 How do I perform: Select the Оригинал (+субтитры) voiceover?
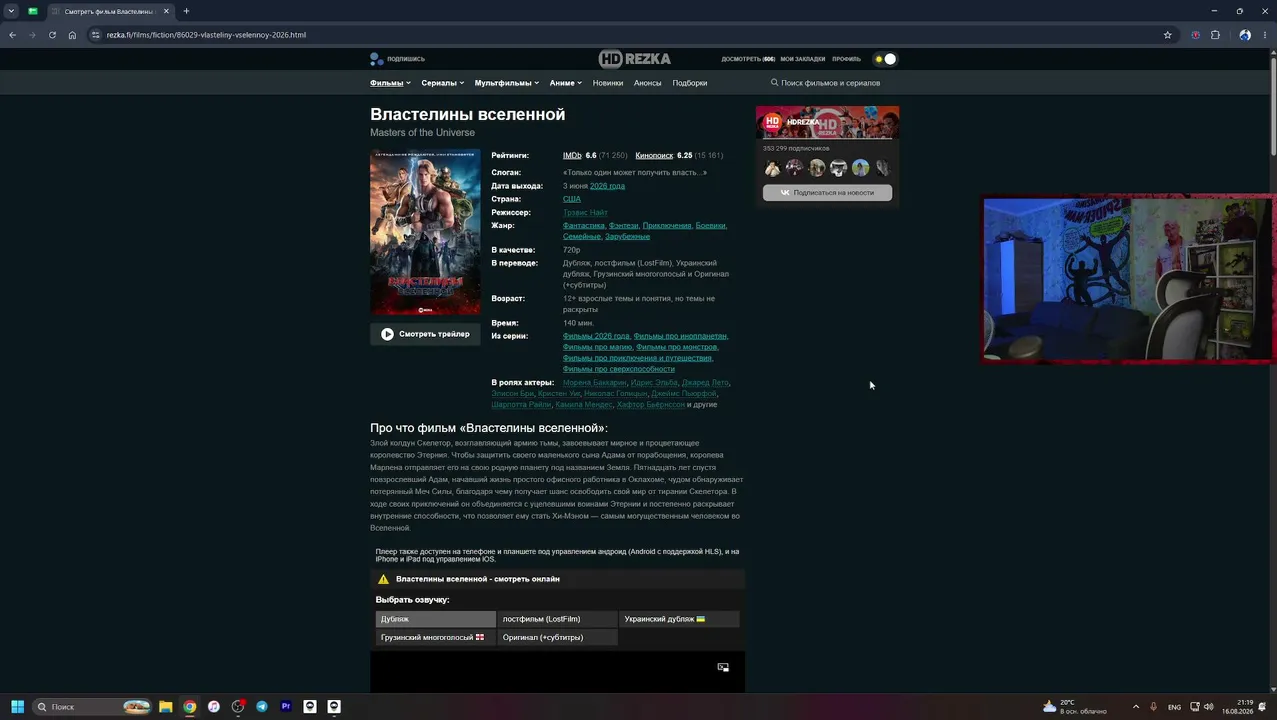click(557, 637)
